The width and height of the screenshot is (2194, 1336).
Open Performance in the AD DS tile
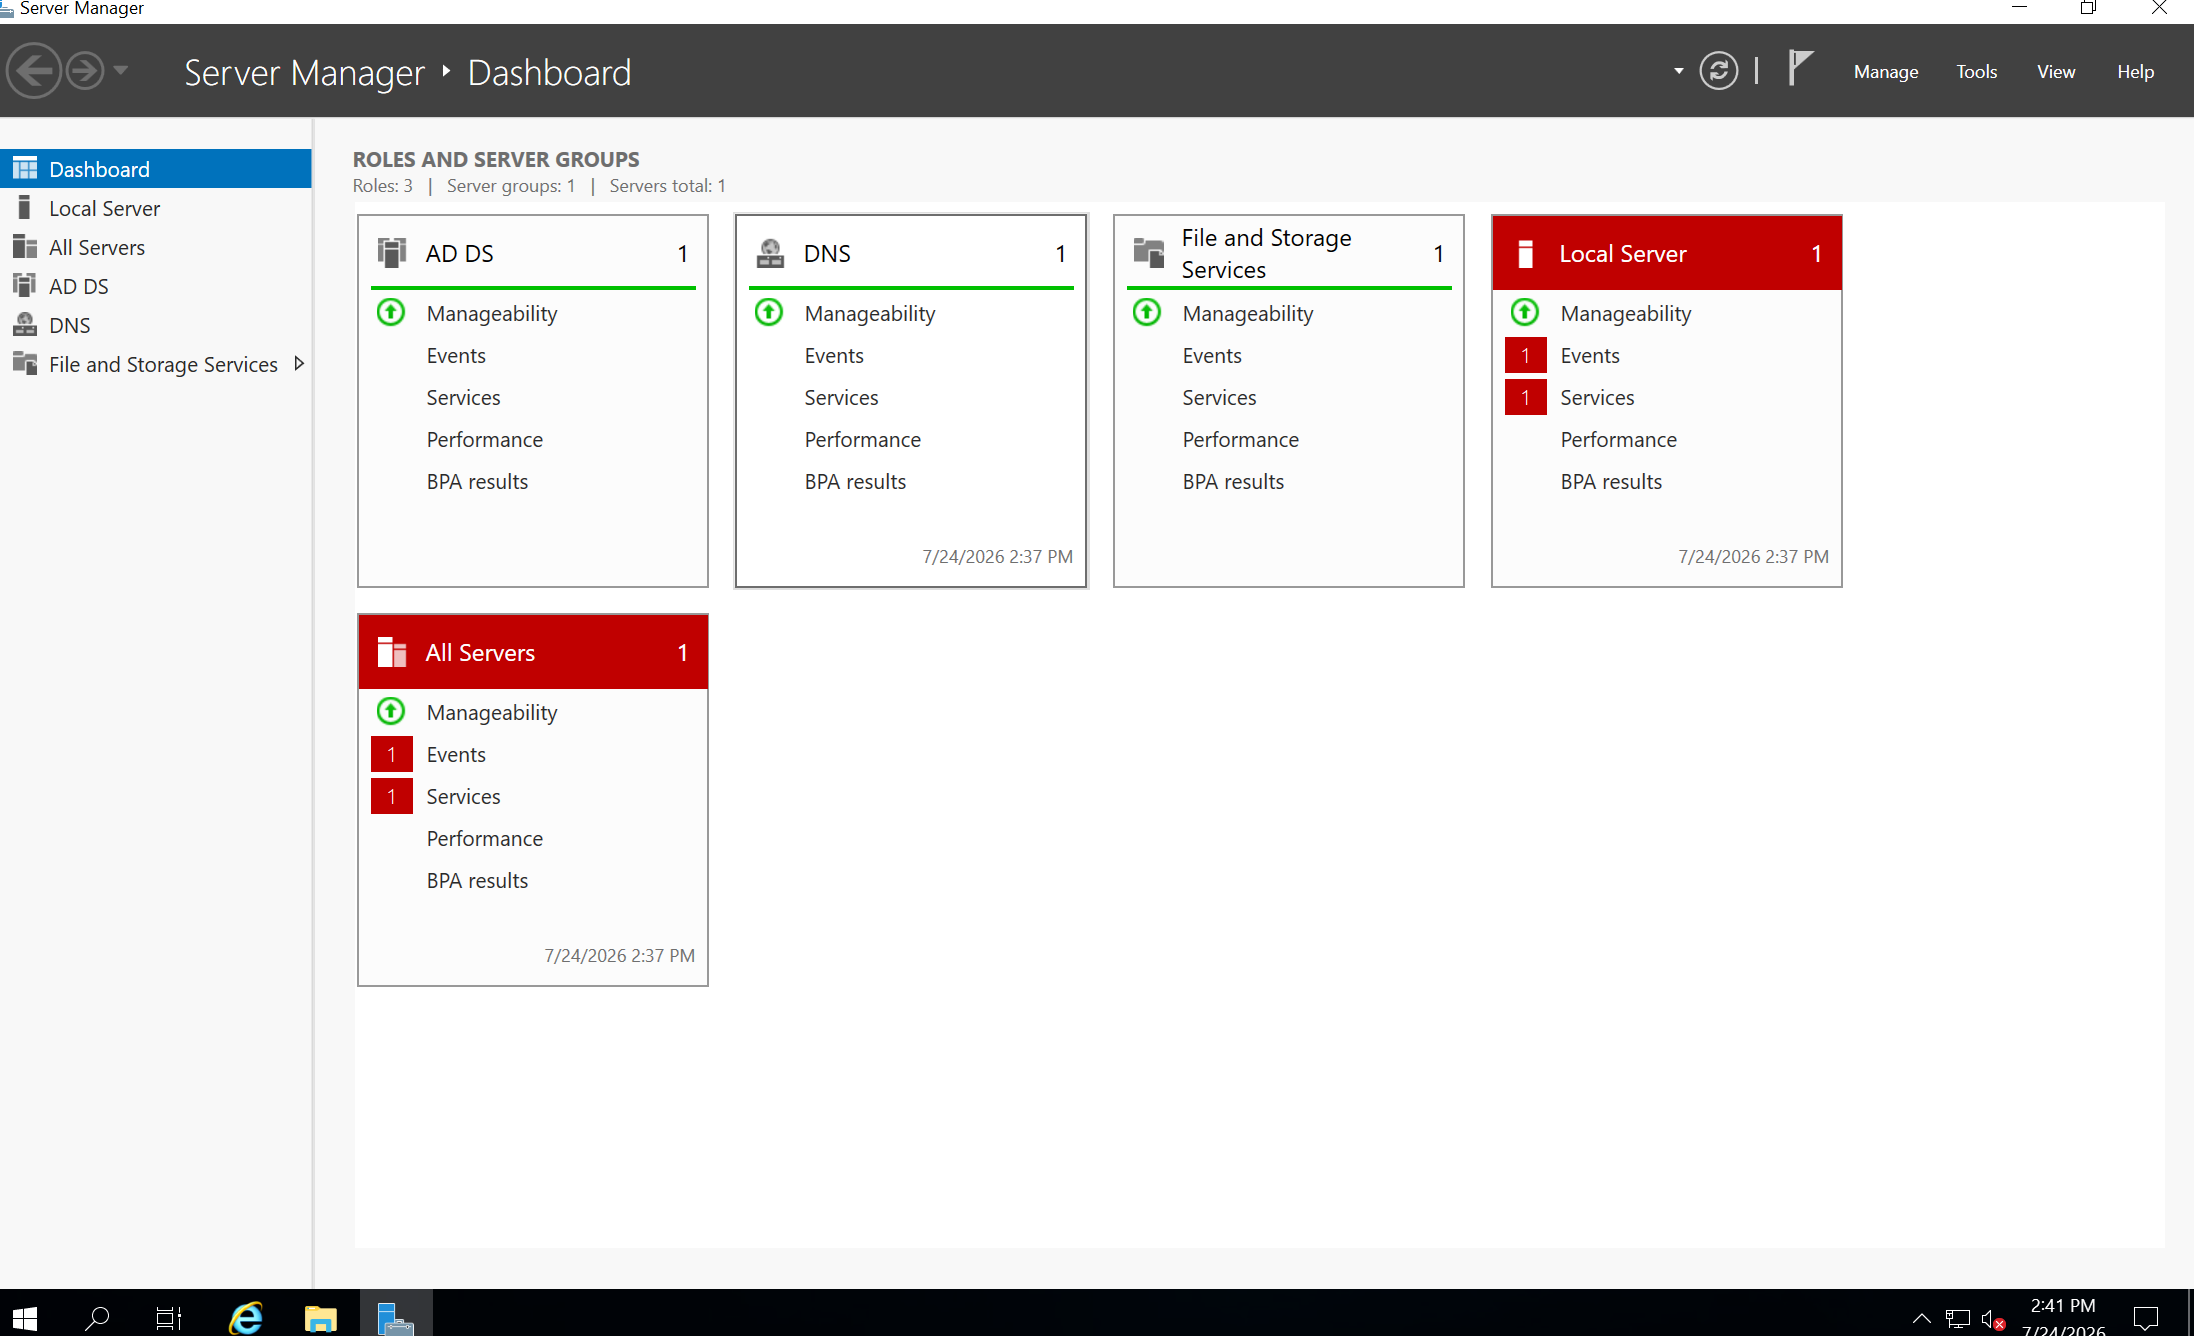pyautogui.click(x=484, y=440)
